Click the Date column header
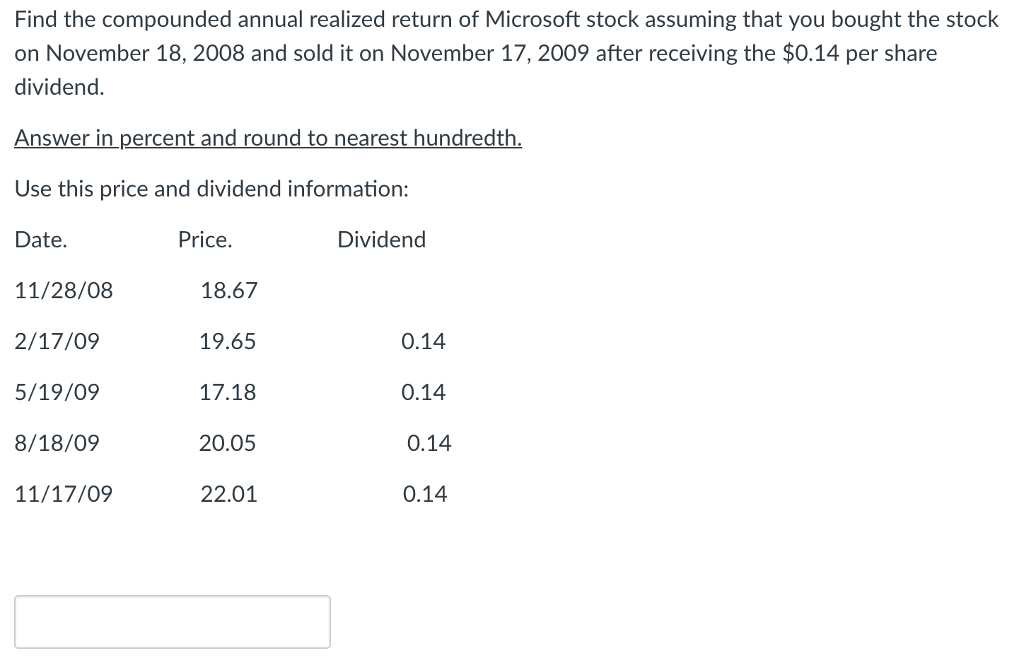The image size is (1024, 670). 40,240
